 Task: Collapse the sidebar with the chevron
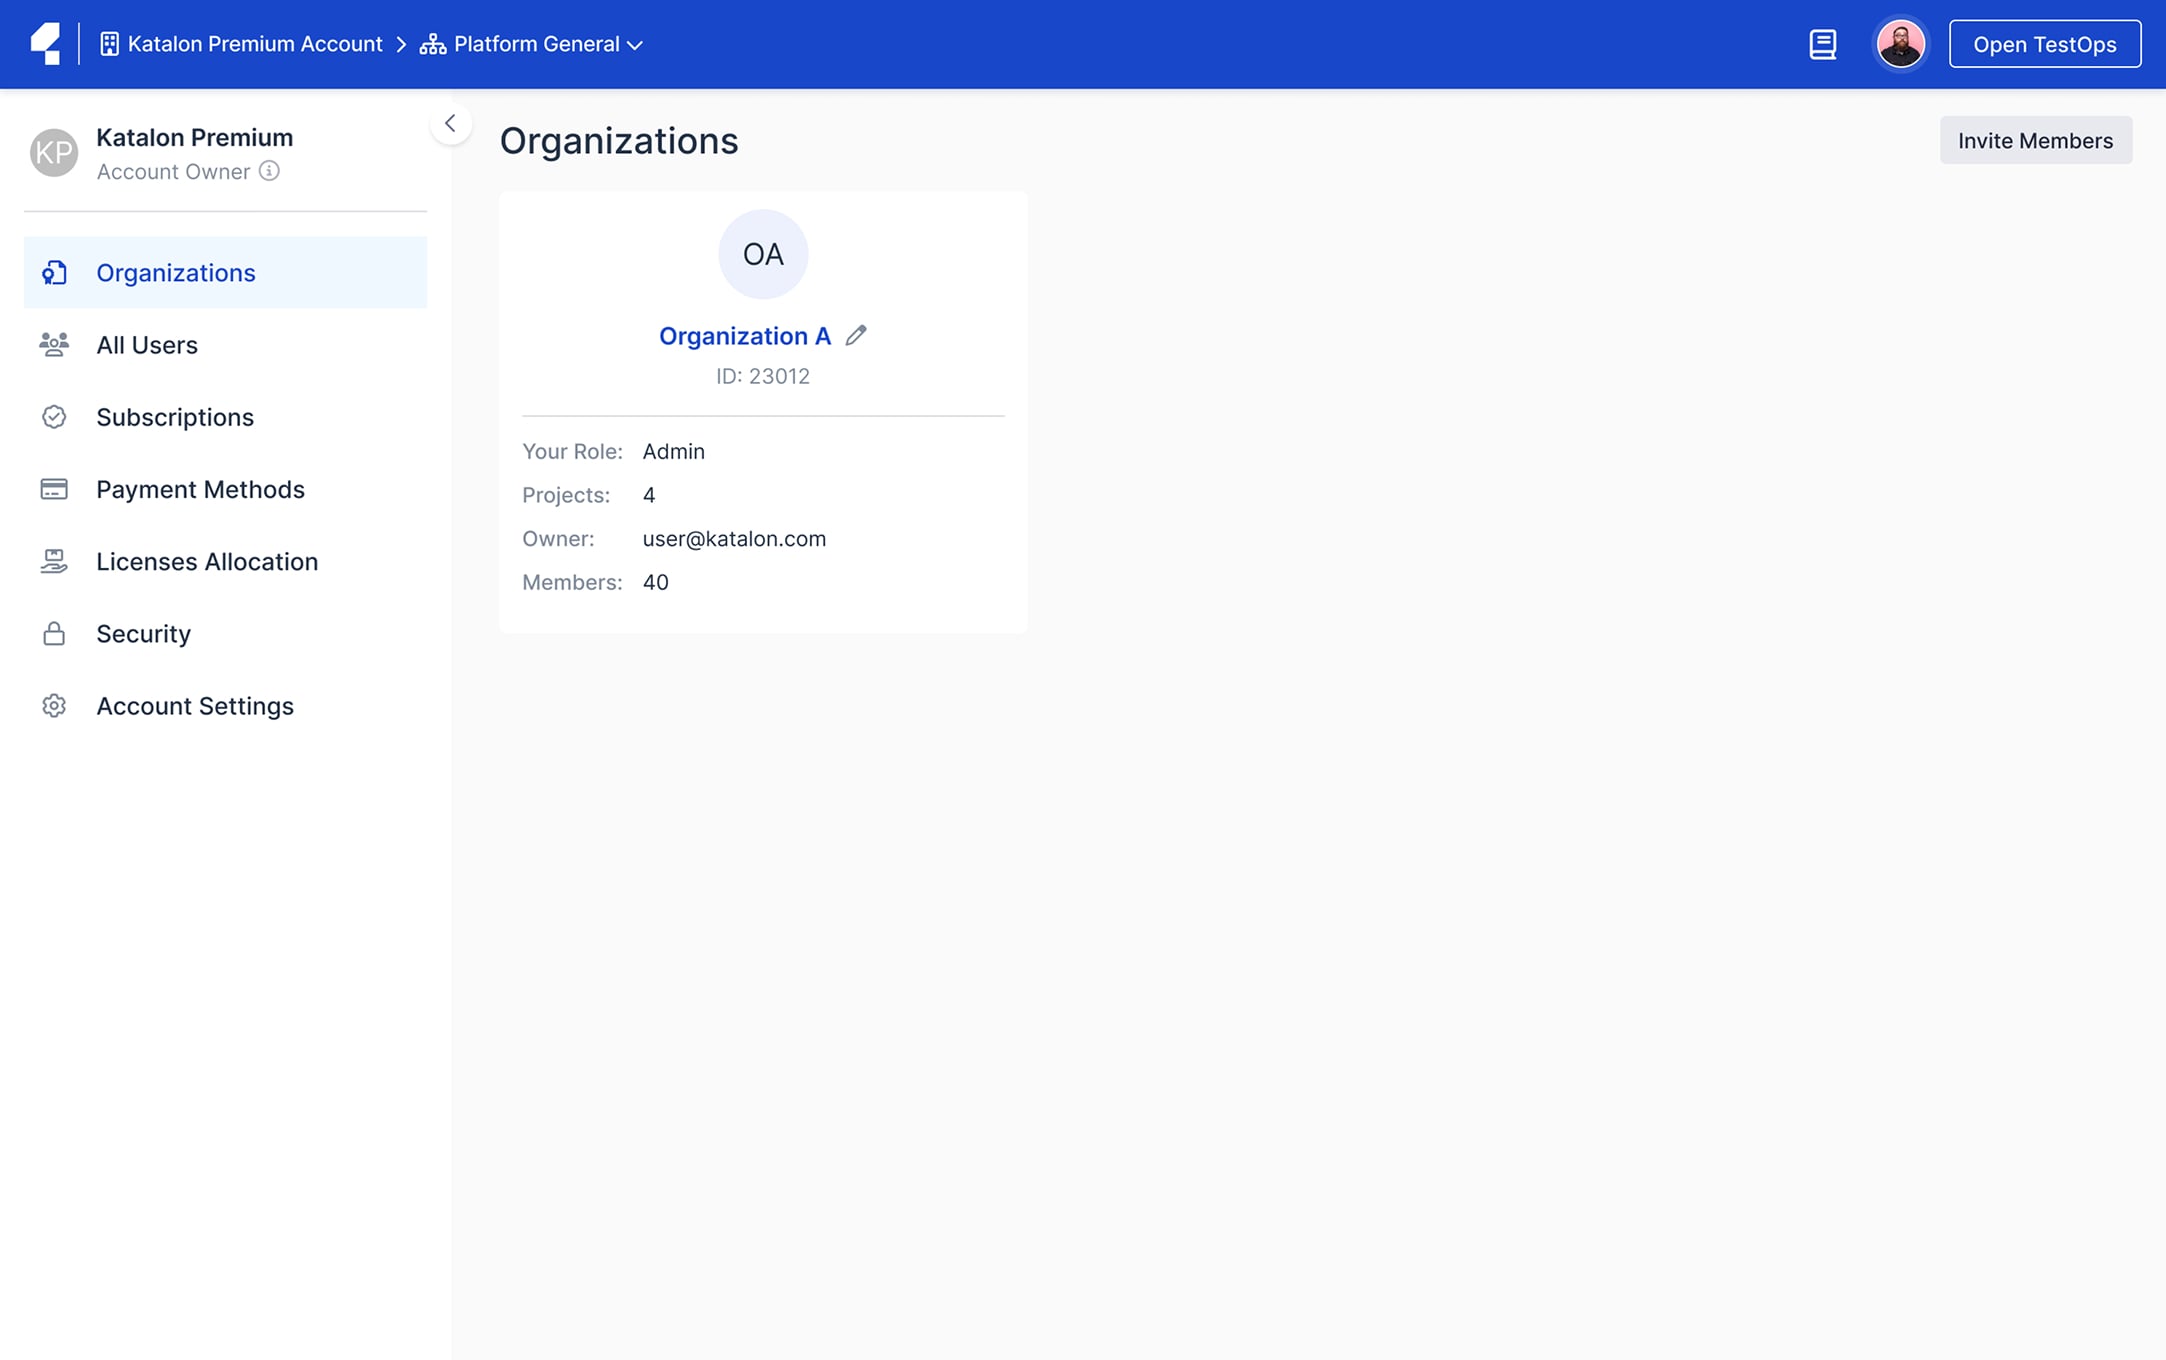click(x=451, y=123)
